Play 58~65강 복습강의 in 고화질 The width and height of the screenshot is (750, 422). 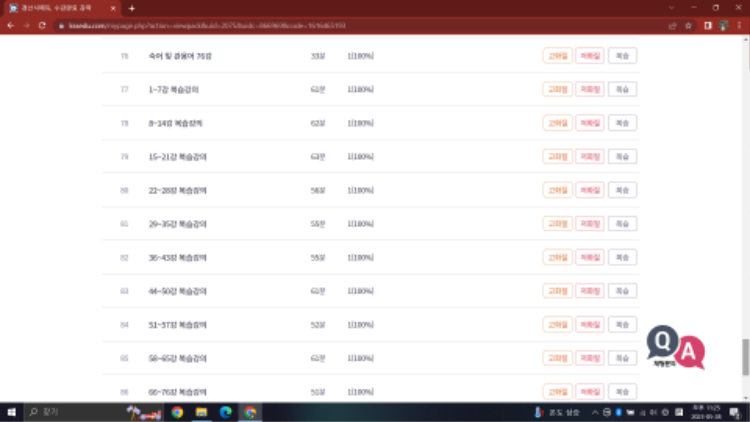coord(557,358)
